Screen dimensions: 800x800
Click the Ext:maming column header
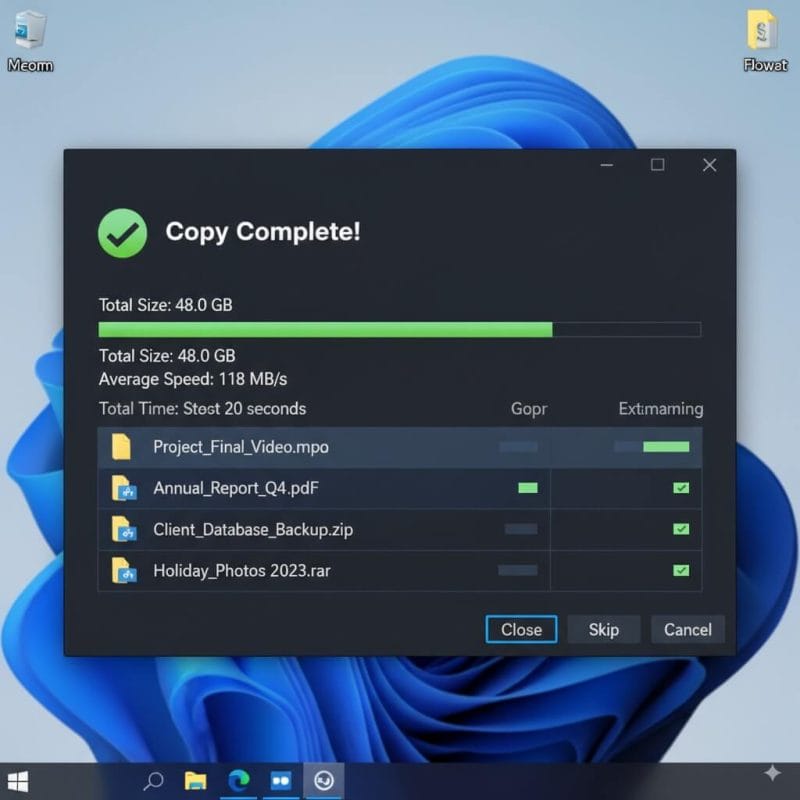[x=660, y=409]
